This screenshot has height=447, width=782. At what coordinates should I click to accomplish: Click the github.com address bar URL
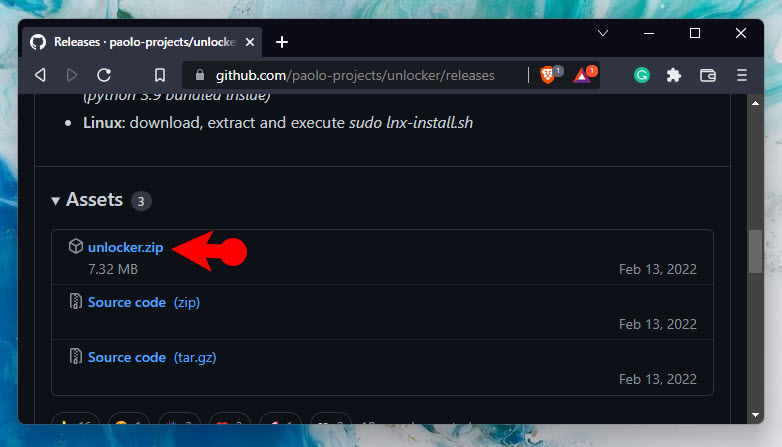coord(355,75)
